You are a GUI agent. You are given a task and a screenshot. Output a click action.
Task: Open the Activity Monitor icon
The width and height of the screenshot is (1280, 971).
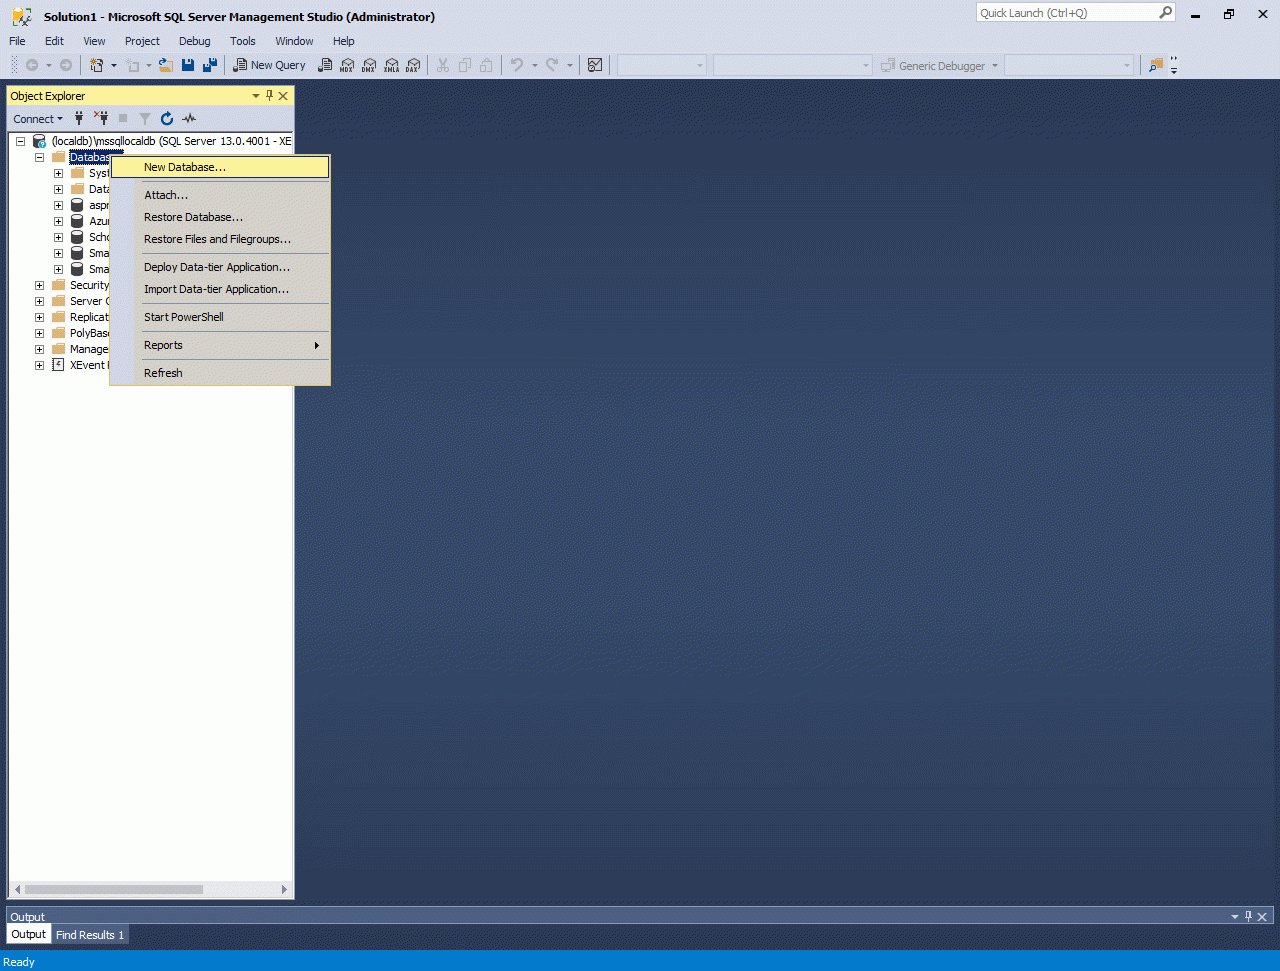595,65
